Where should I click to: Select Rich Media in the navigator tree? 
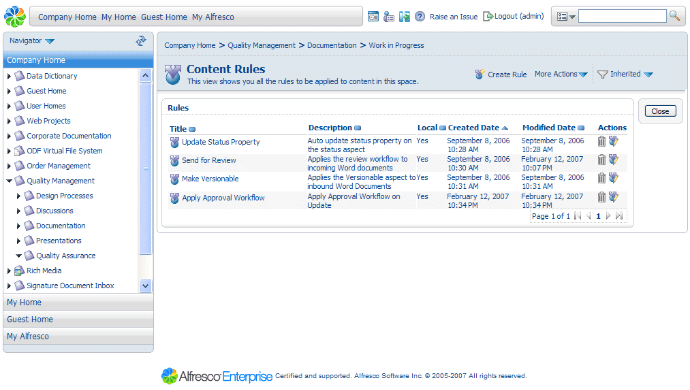point(44,271)
